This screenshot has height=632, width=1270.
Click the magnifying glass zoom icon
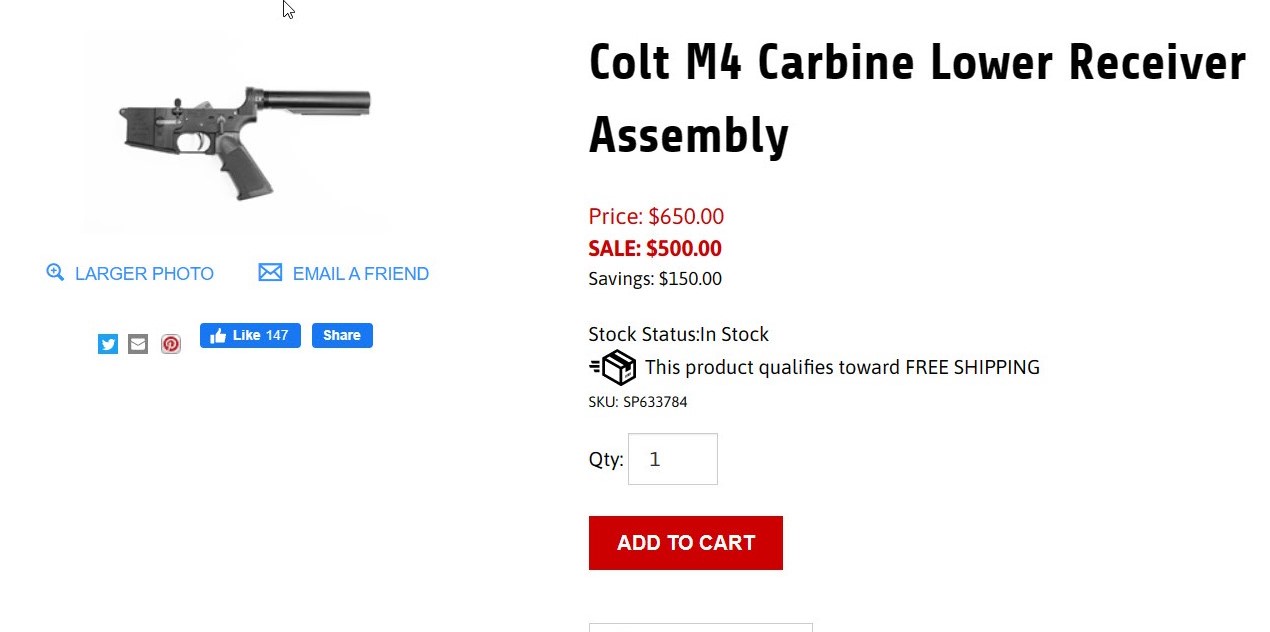coord(55,272)
